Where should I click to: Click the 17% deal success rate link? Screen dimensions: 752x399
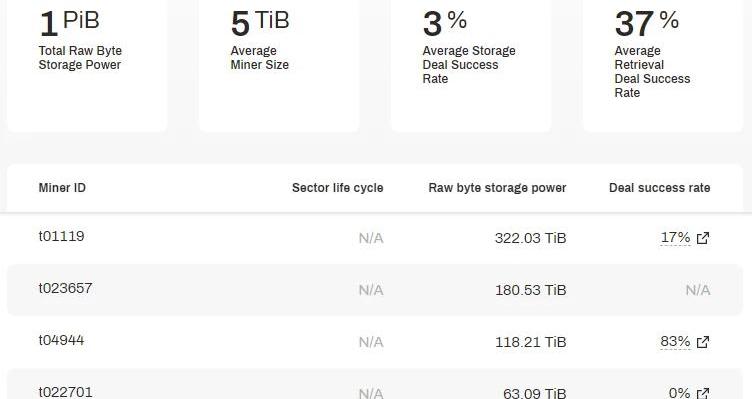tap(675, 237)
